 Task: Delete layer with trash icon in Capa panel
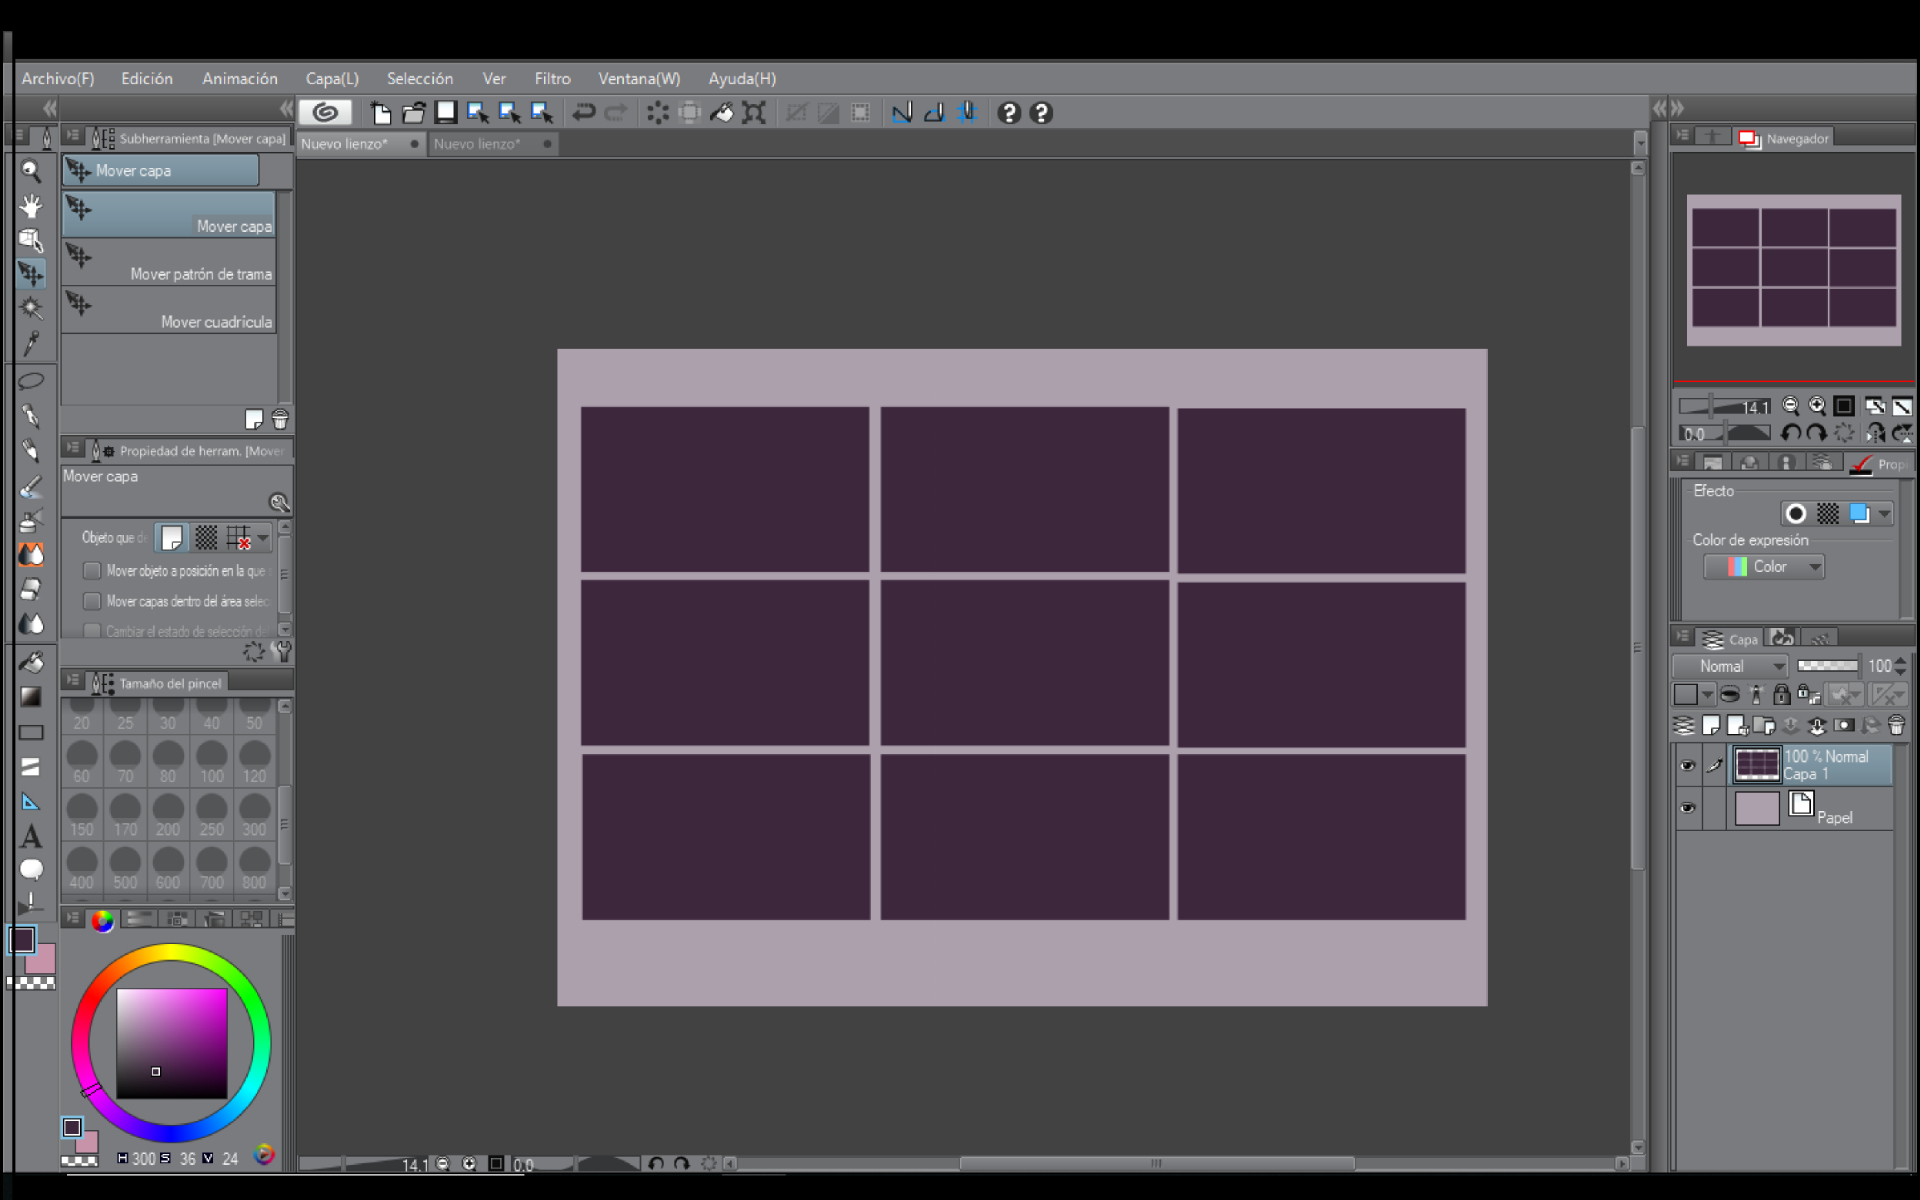pyautogui.click(x=1896, y=725)
